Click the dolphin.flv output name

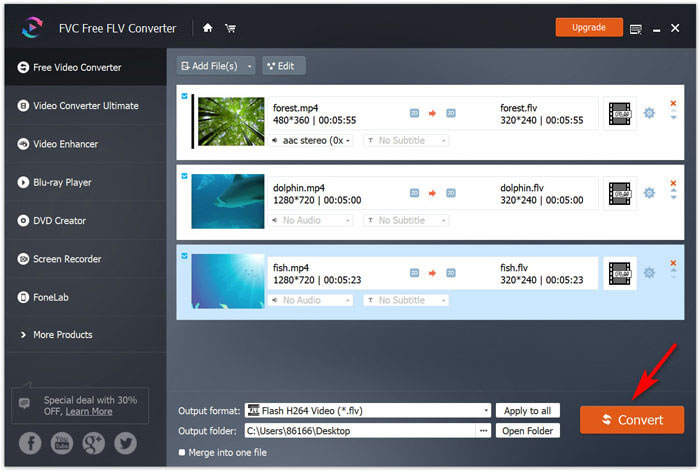click(x=522, y=188)
